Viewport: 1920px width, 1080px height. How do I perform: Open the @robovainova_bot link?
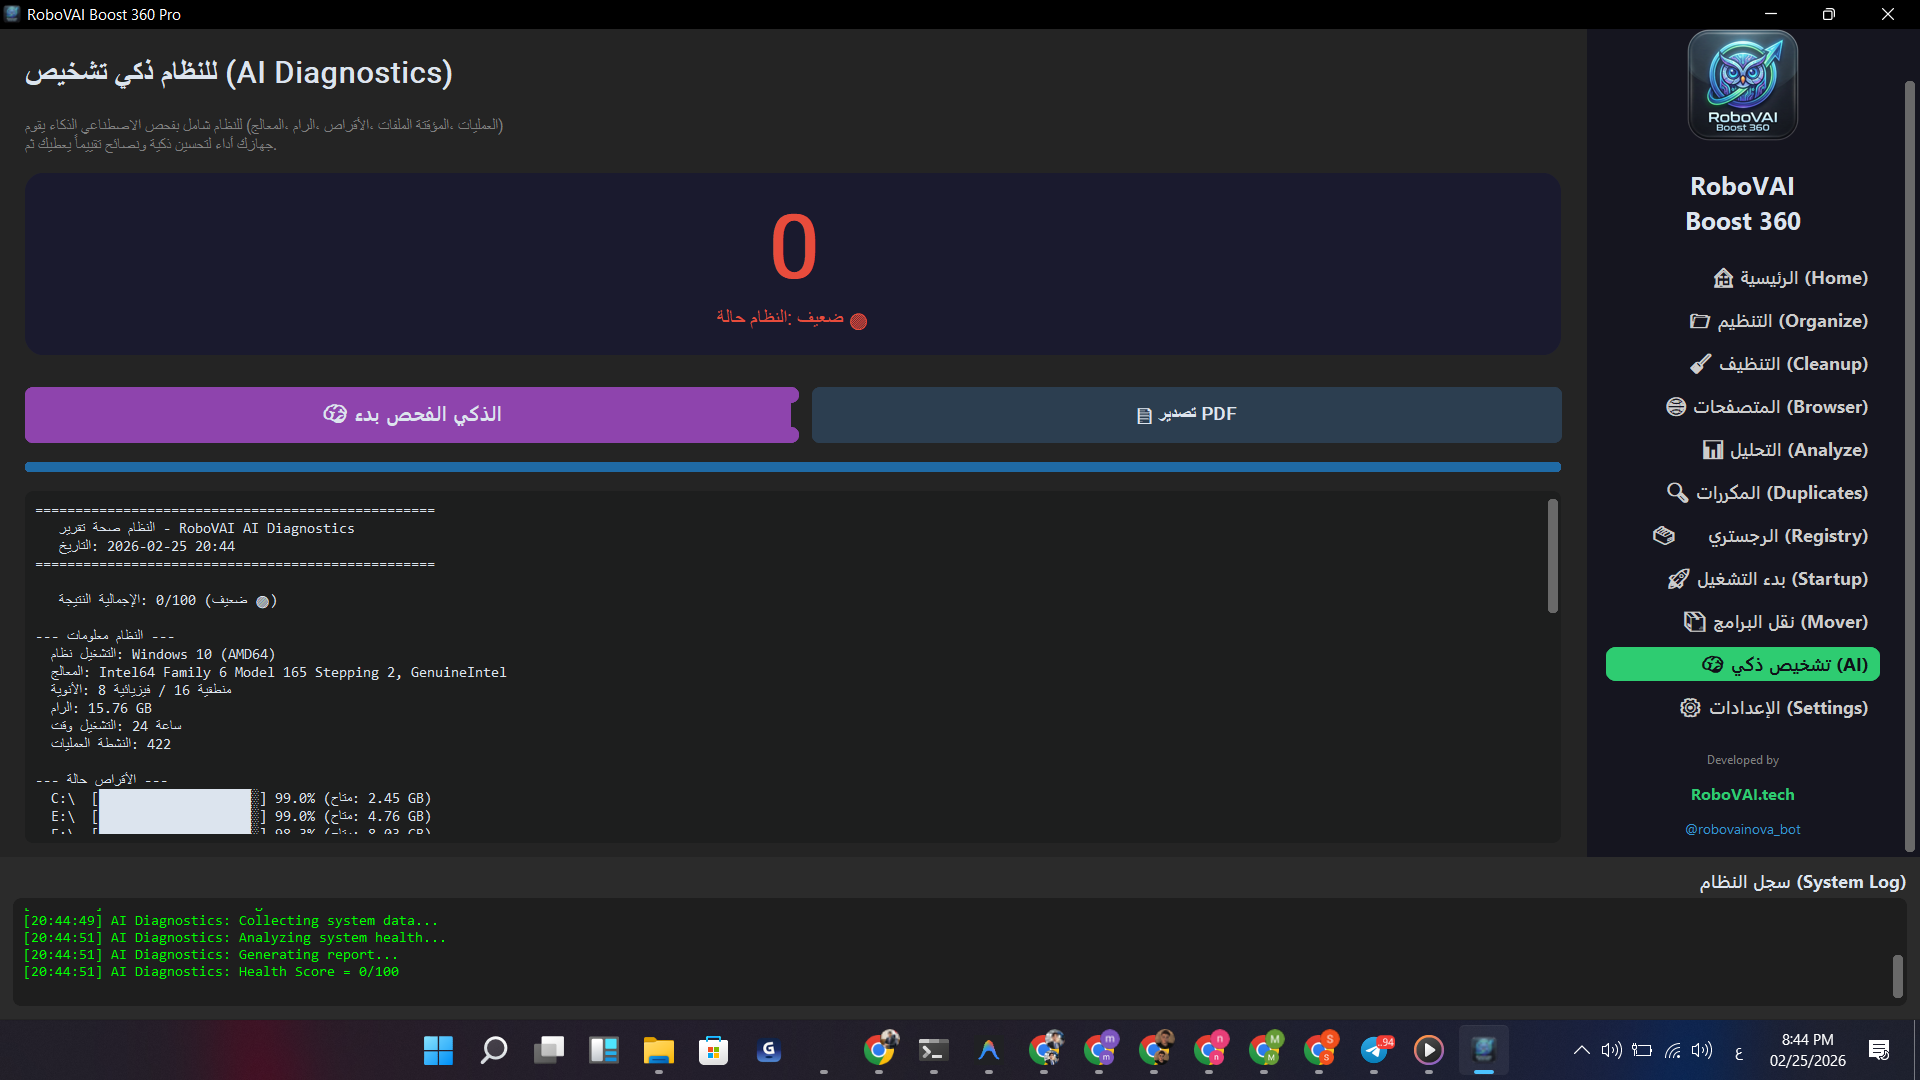click(1742, 830)
